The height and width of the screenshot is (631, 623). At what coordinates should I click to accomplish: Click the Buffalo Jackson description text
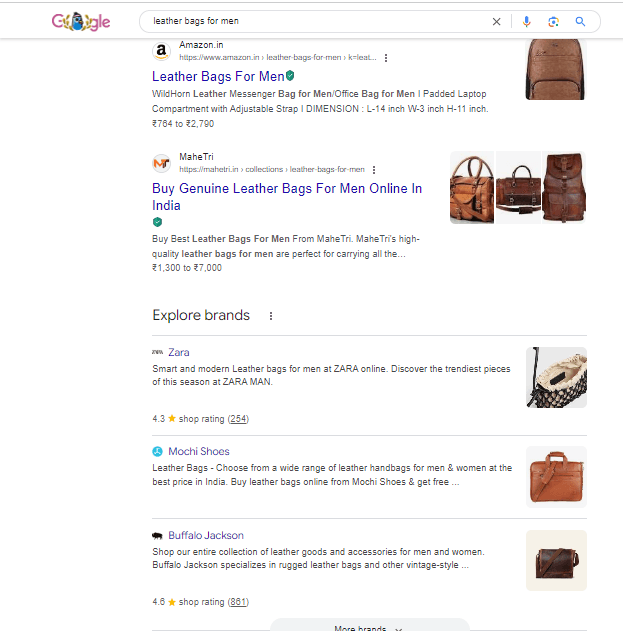(x=318, y=558)
